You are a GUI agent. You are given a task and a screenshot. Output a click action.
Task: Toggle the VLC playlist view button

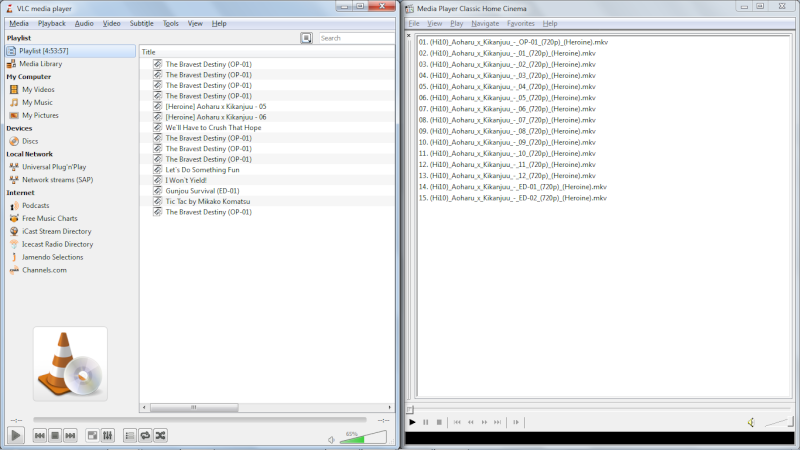130,435
